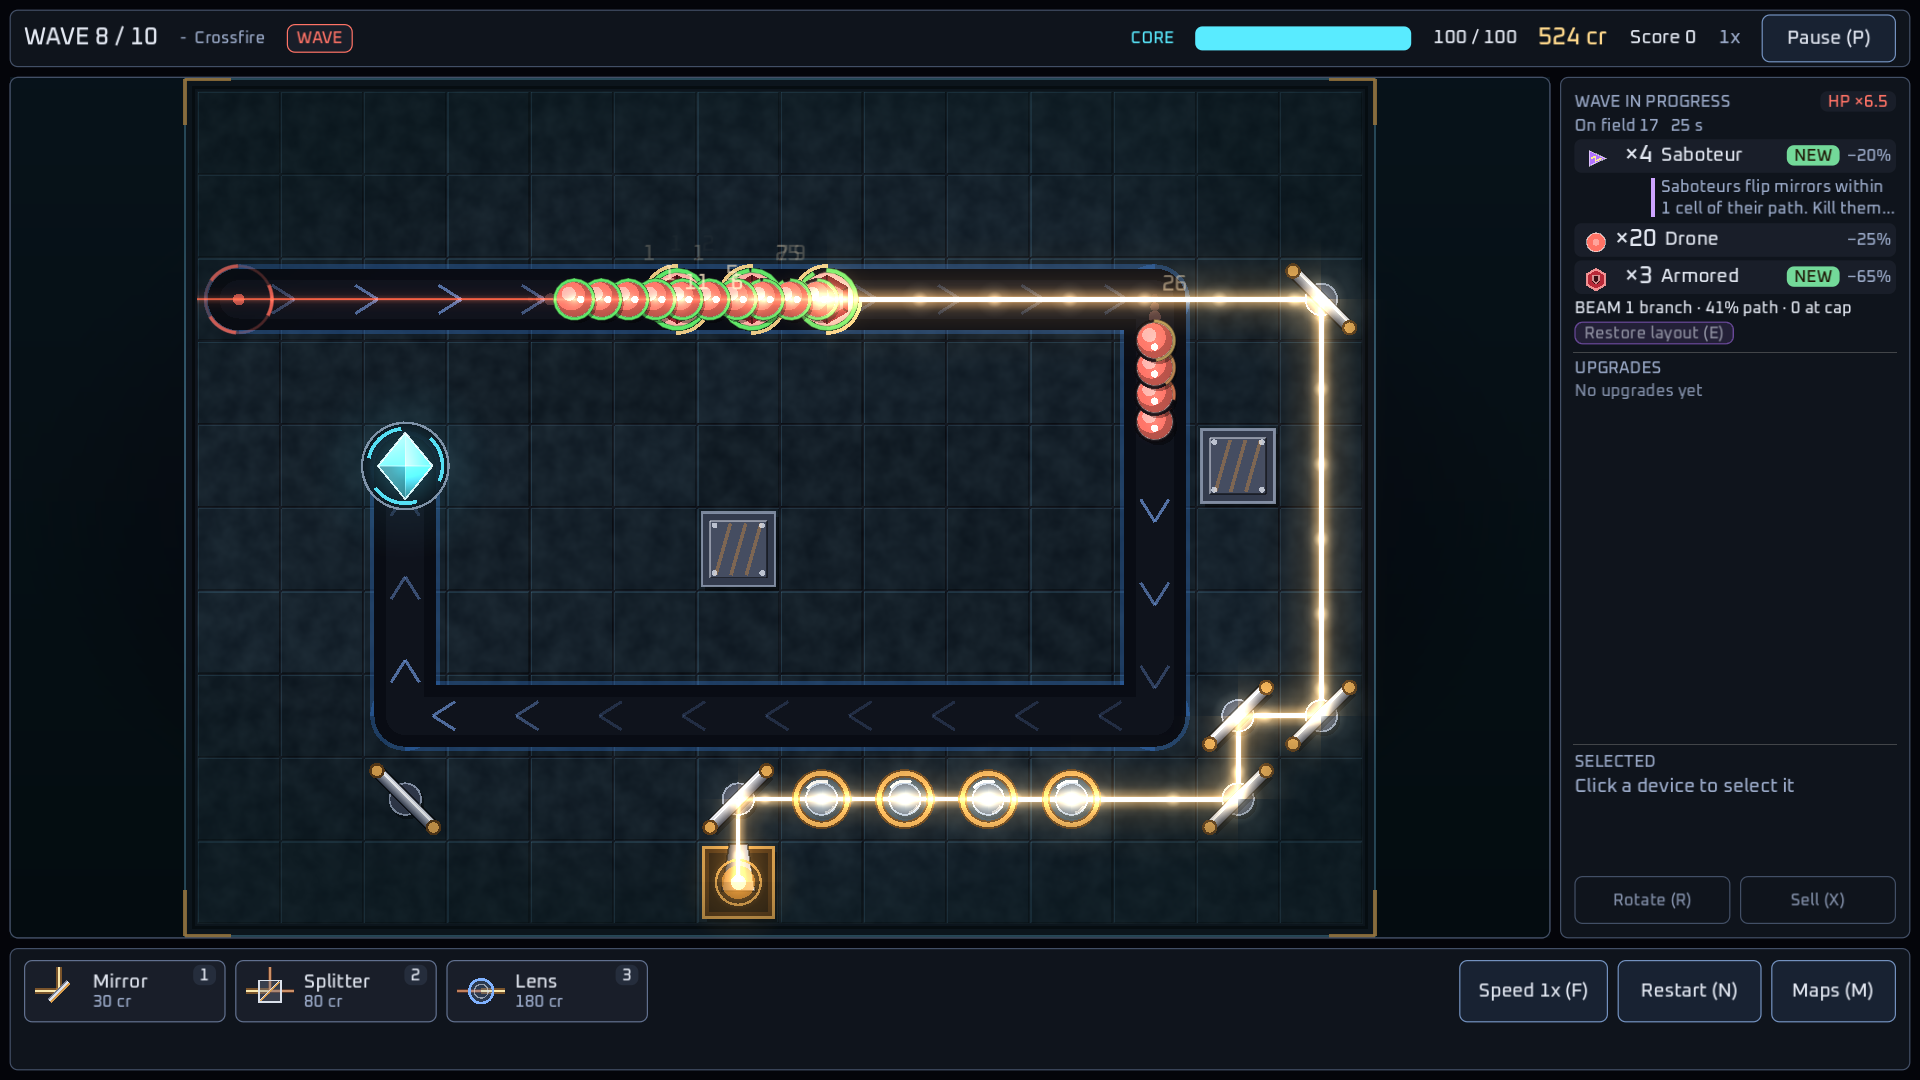Select the third lens in the beam row
The width and height of the screenshot is (1920, 1080).
(988, 799)
